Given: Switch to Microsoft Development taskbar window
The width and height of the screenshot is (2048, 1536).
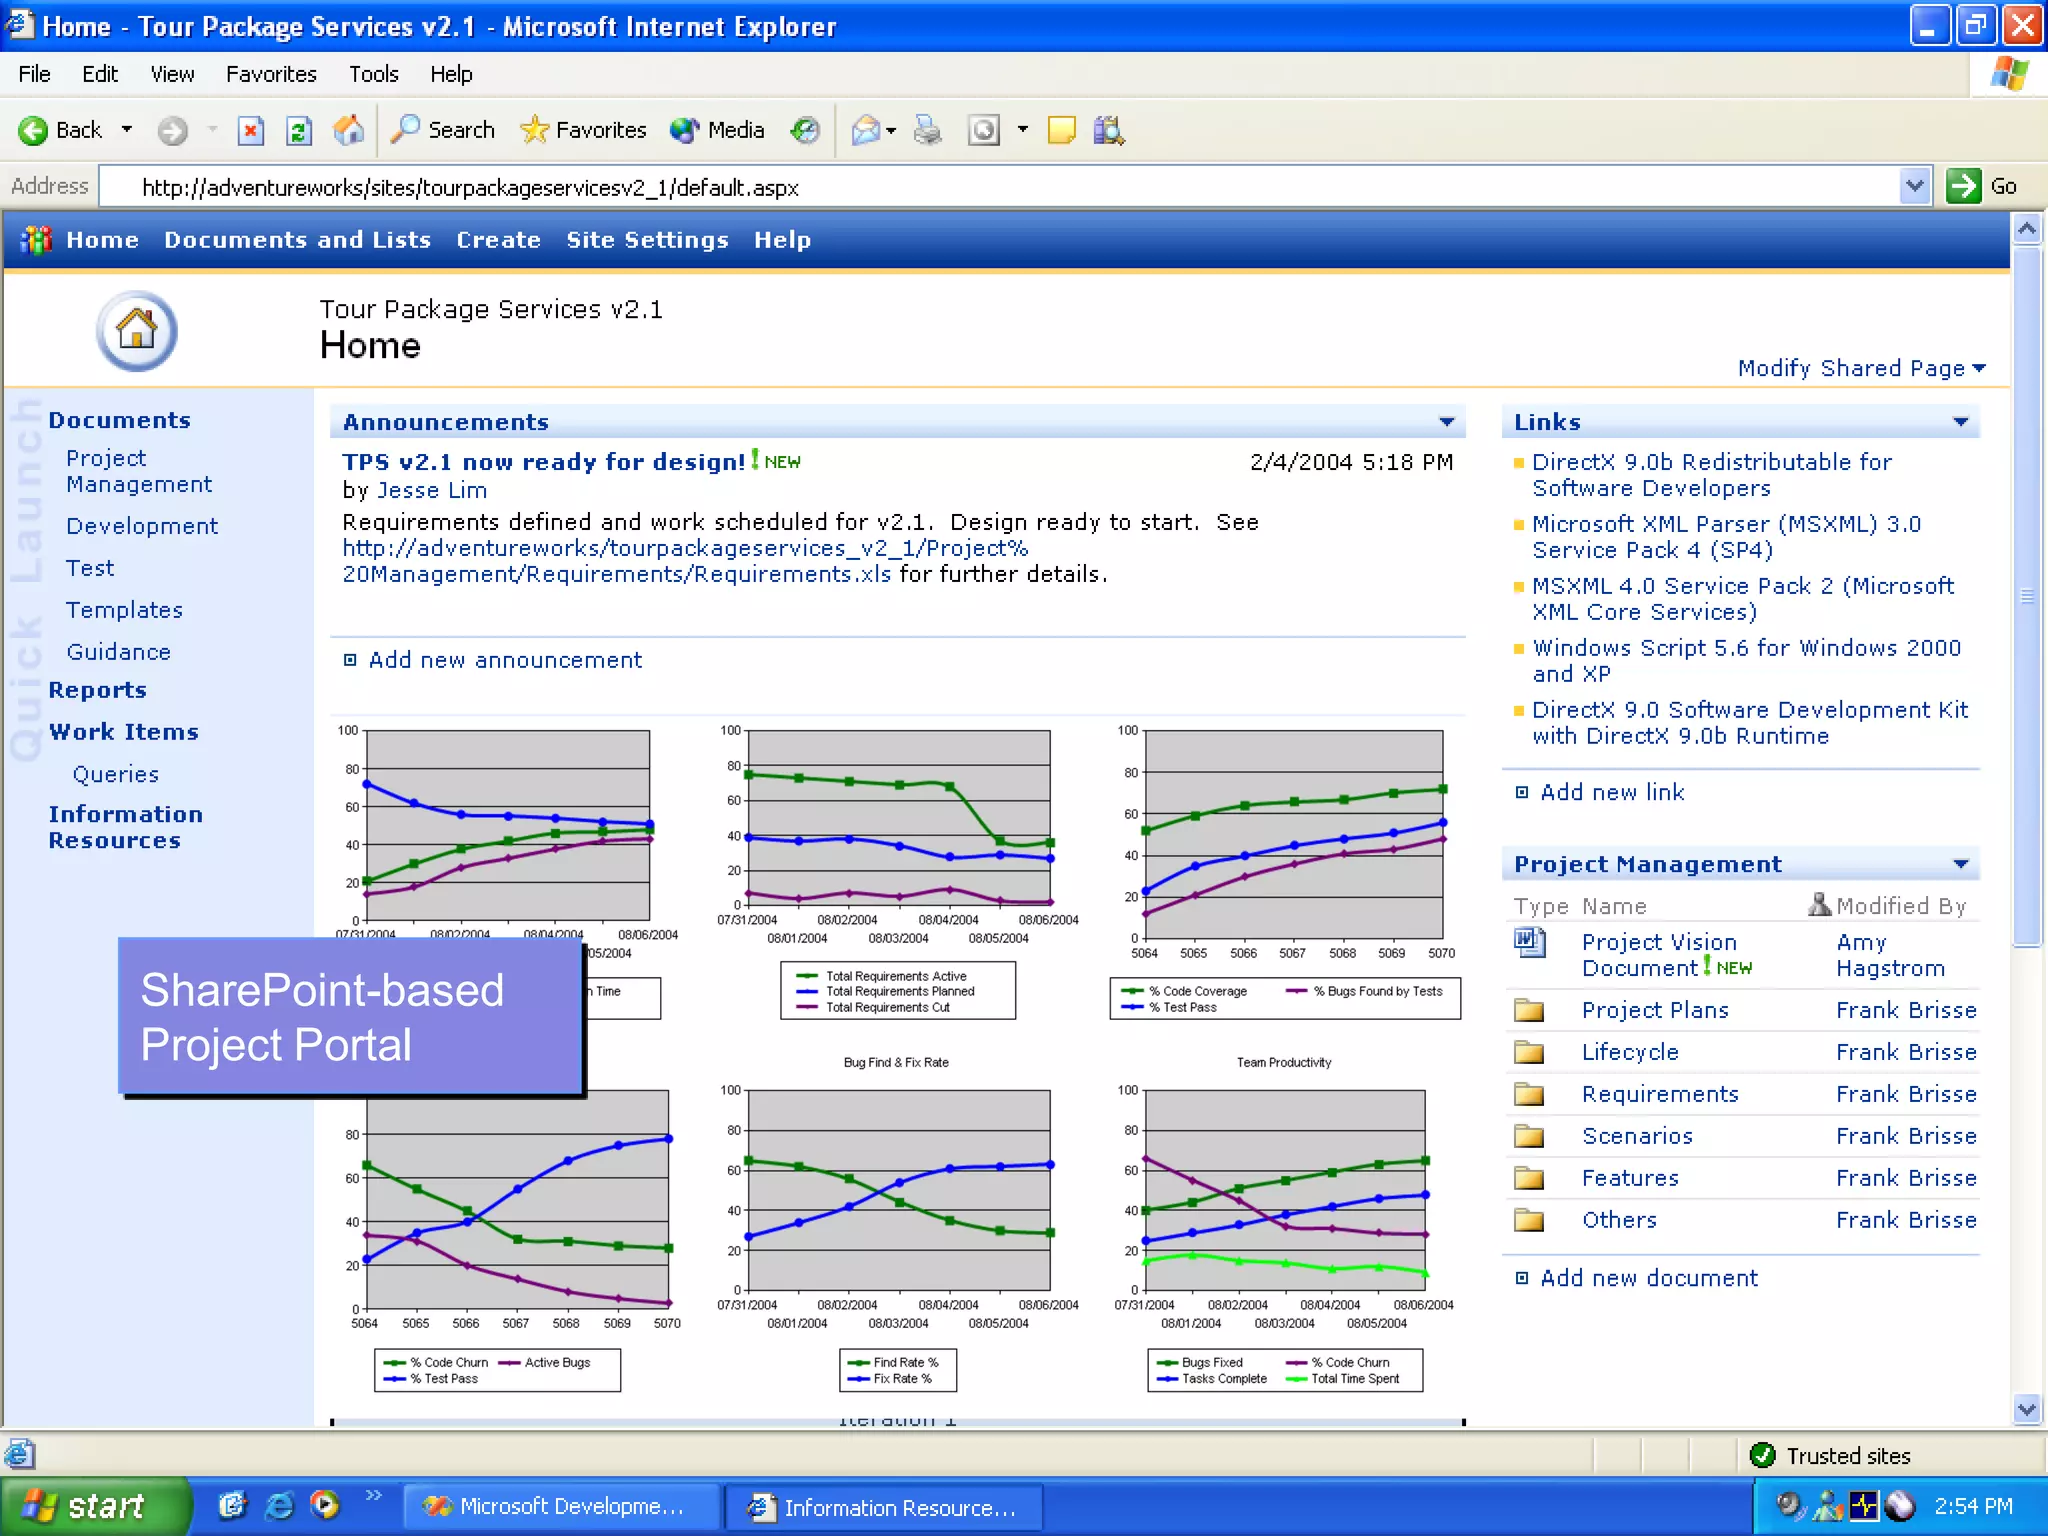Looking at the screenshot, I should [562, 1506].
